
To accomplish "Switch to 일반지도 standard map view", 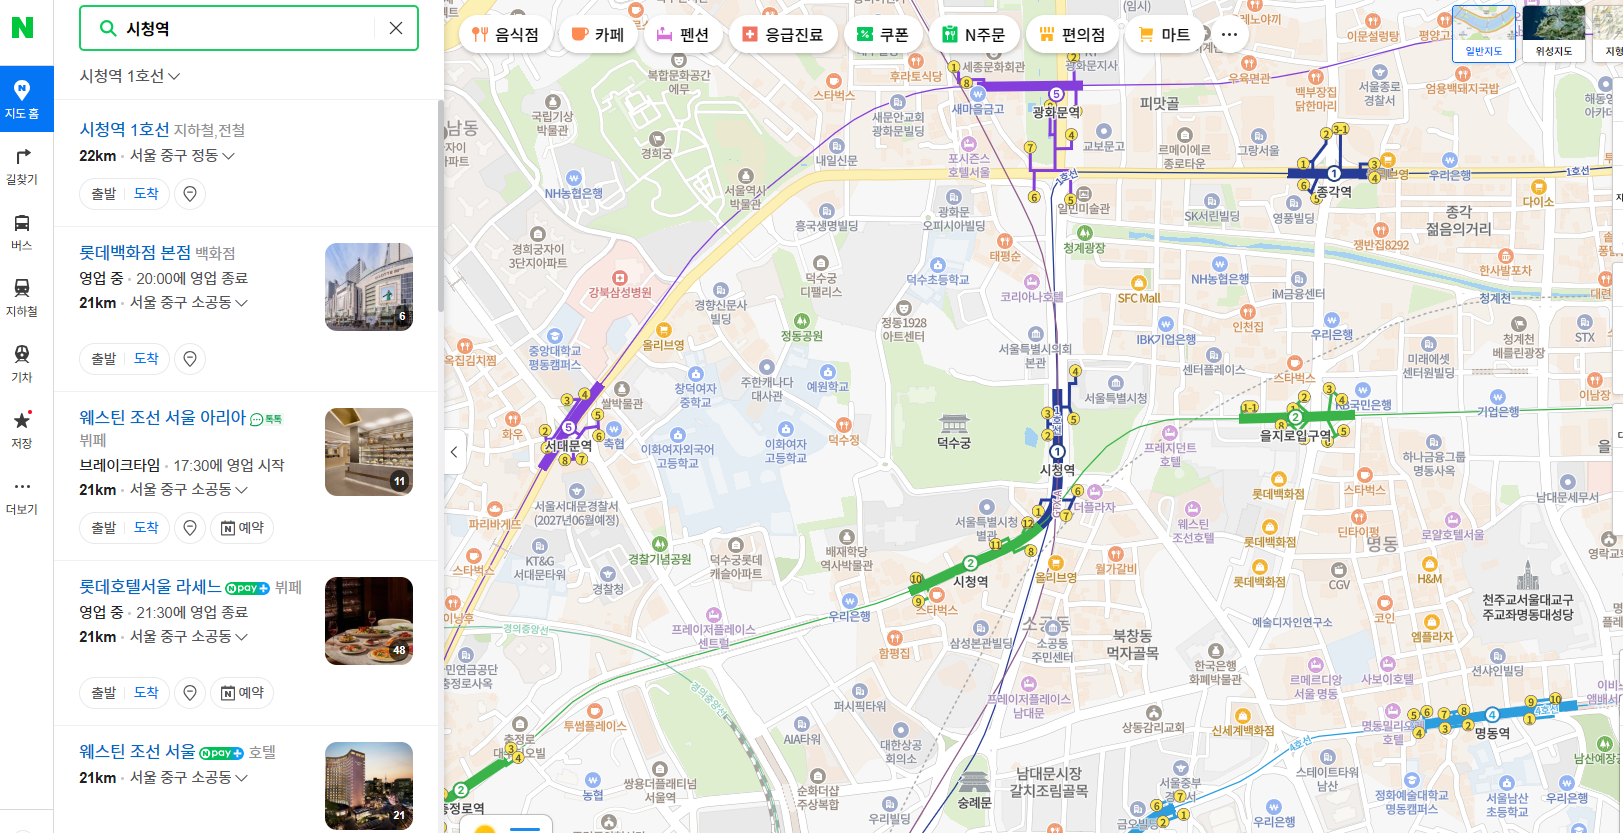I will click(x=1484, y=34).
